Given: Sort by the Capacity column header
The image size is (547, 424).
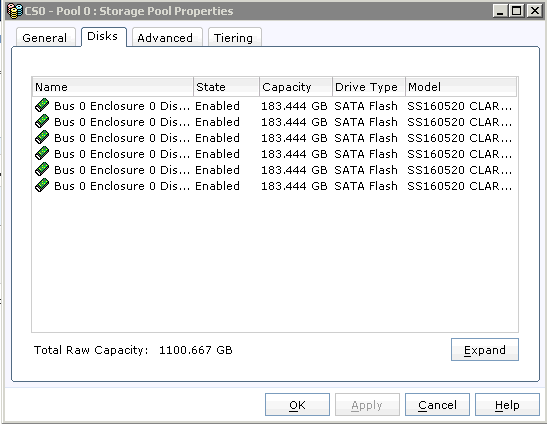Looking at the screenshot, I should pos(296,87).
